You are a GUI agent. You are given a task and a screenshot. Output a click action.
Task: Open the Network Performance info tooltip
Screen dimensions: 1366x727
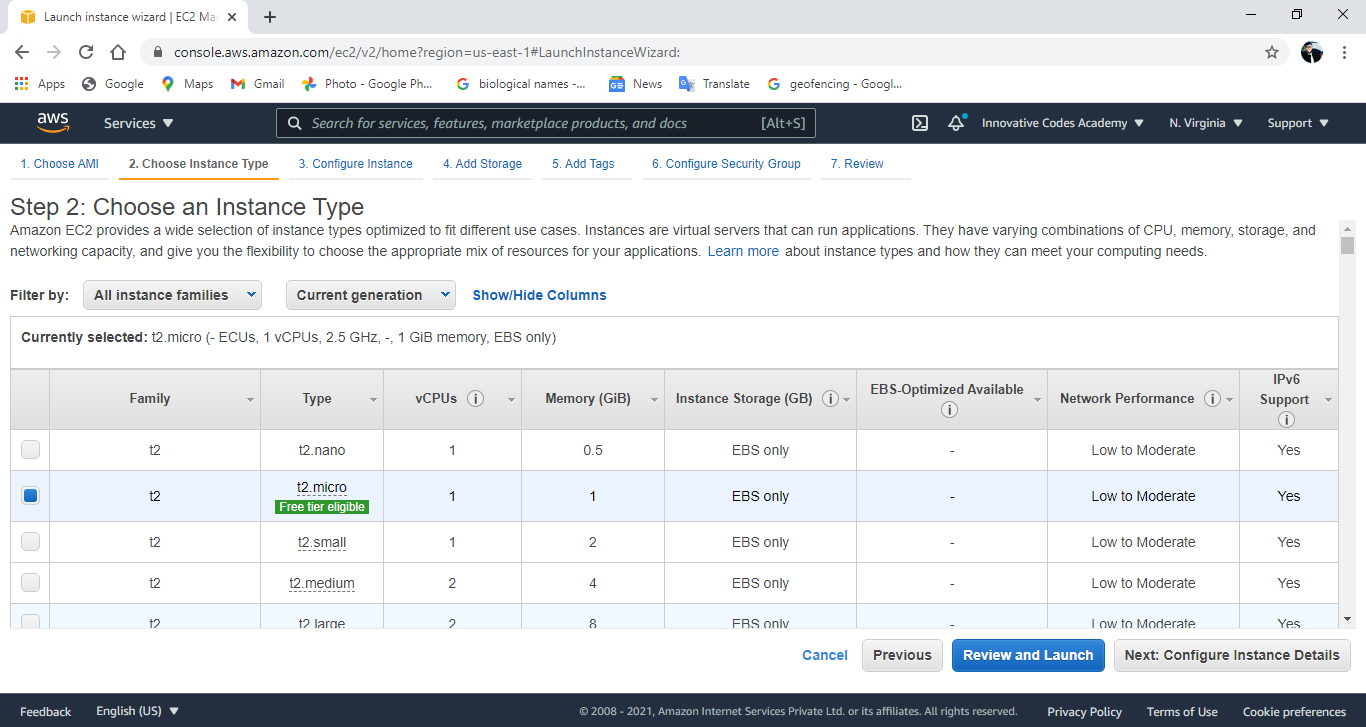tap(1213, 398)
